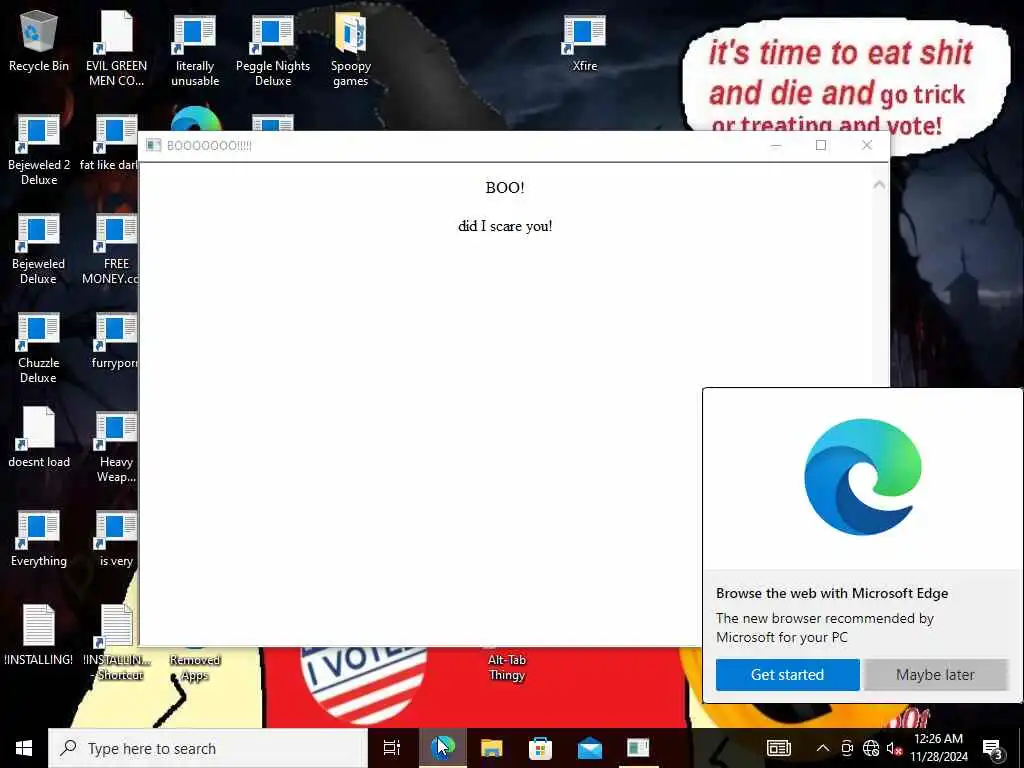Click 'Browse the web with Microsoft Edge' heading
Image resolution: width=1024 pixels, height=768 pixels.
tap(832, 593)
